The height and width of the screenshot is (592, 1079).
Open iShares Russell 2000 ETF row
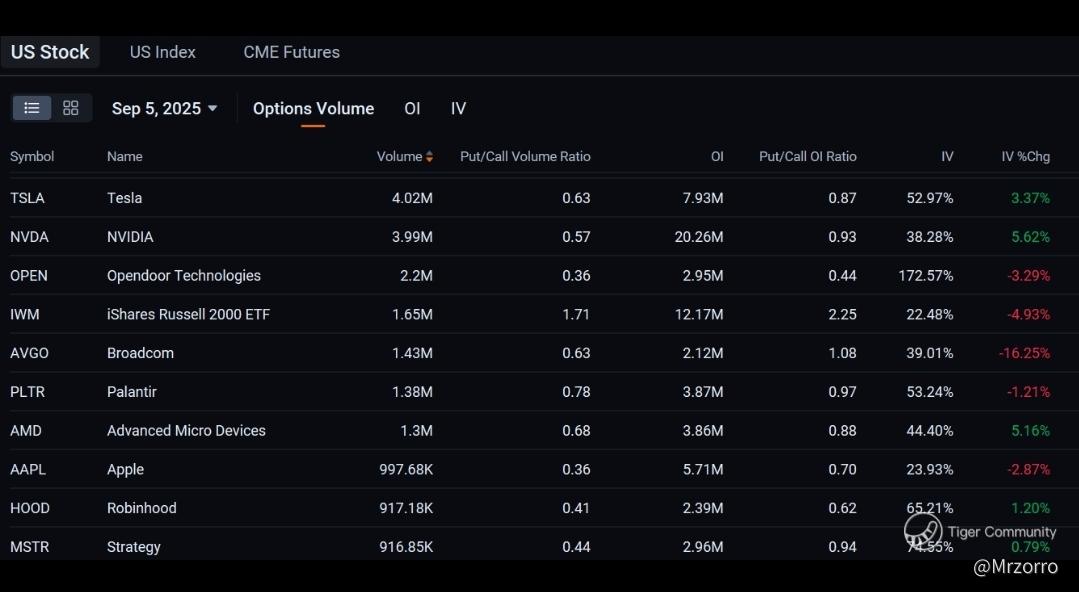tap(188, 314)
